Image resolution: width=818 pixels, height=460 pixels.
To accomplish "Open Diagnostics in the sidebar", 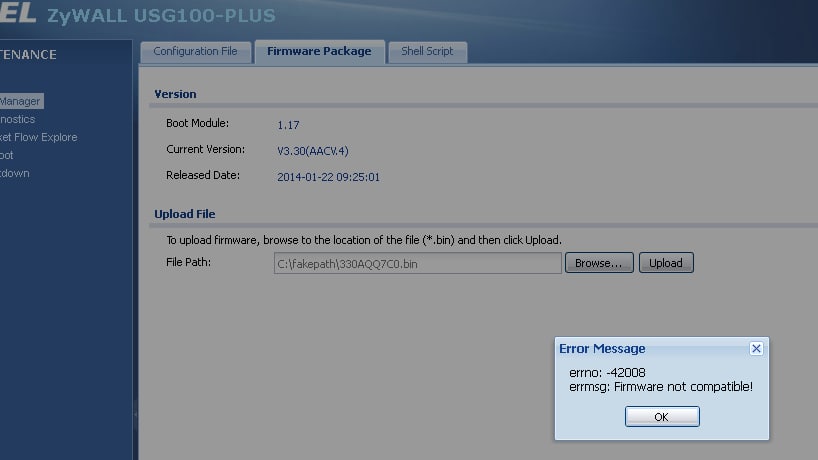I will (18, 119).
